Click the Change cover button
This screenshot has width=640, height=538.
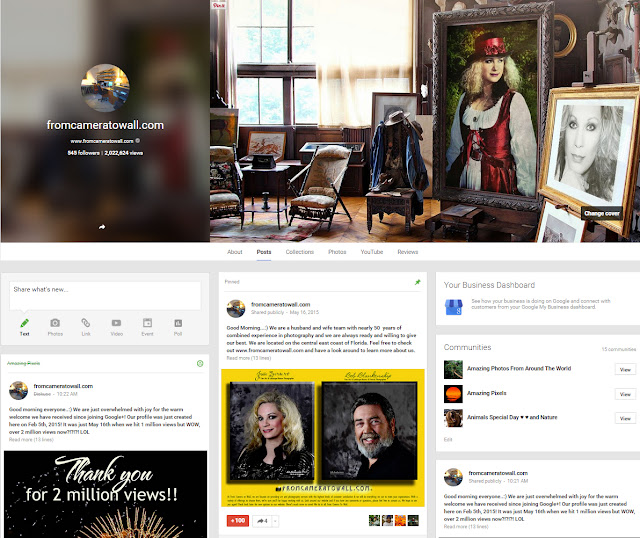pyautogui.click(x=602, y=213)
